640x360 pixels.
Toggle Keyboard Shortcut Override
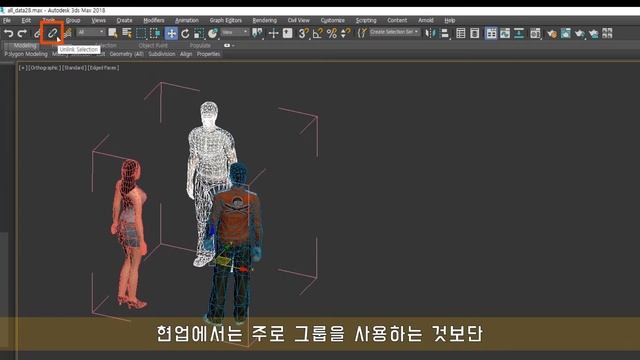(287, 33)
